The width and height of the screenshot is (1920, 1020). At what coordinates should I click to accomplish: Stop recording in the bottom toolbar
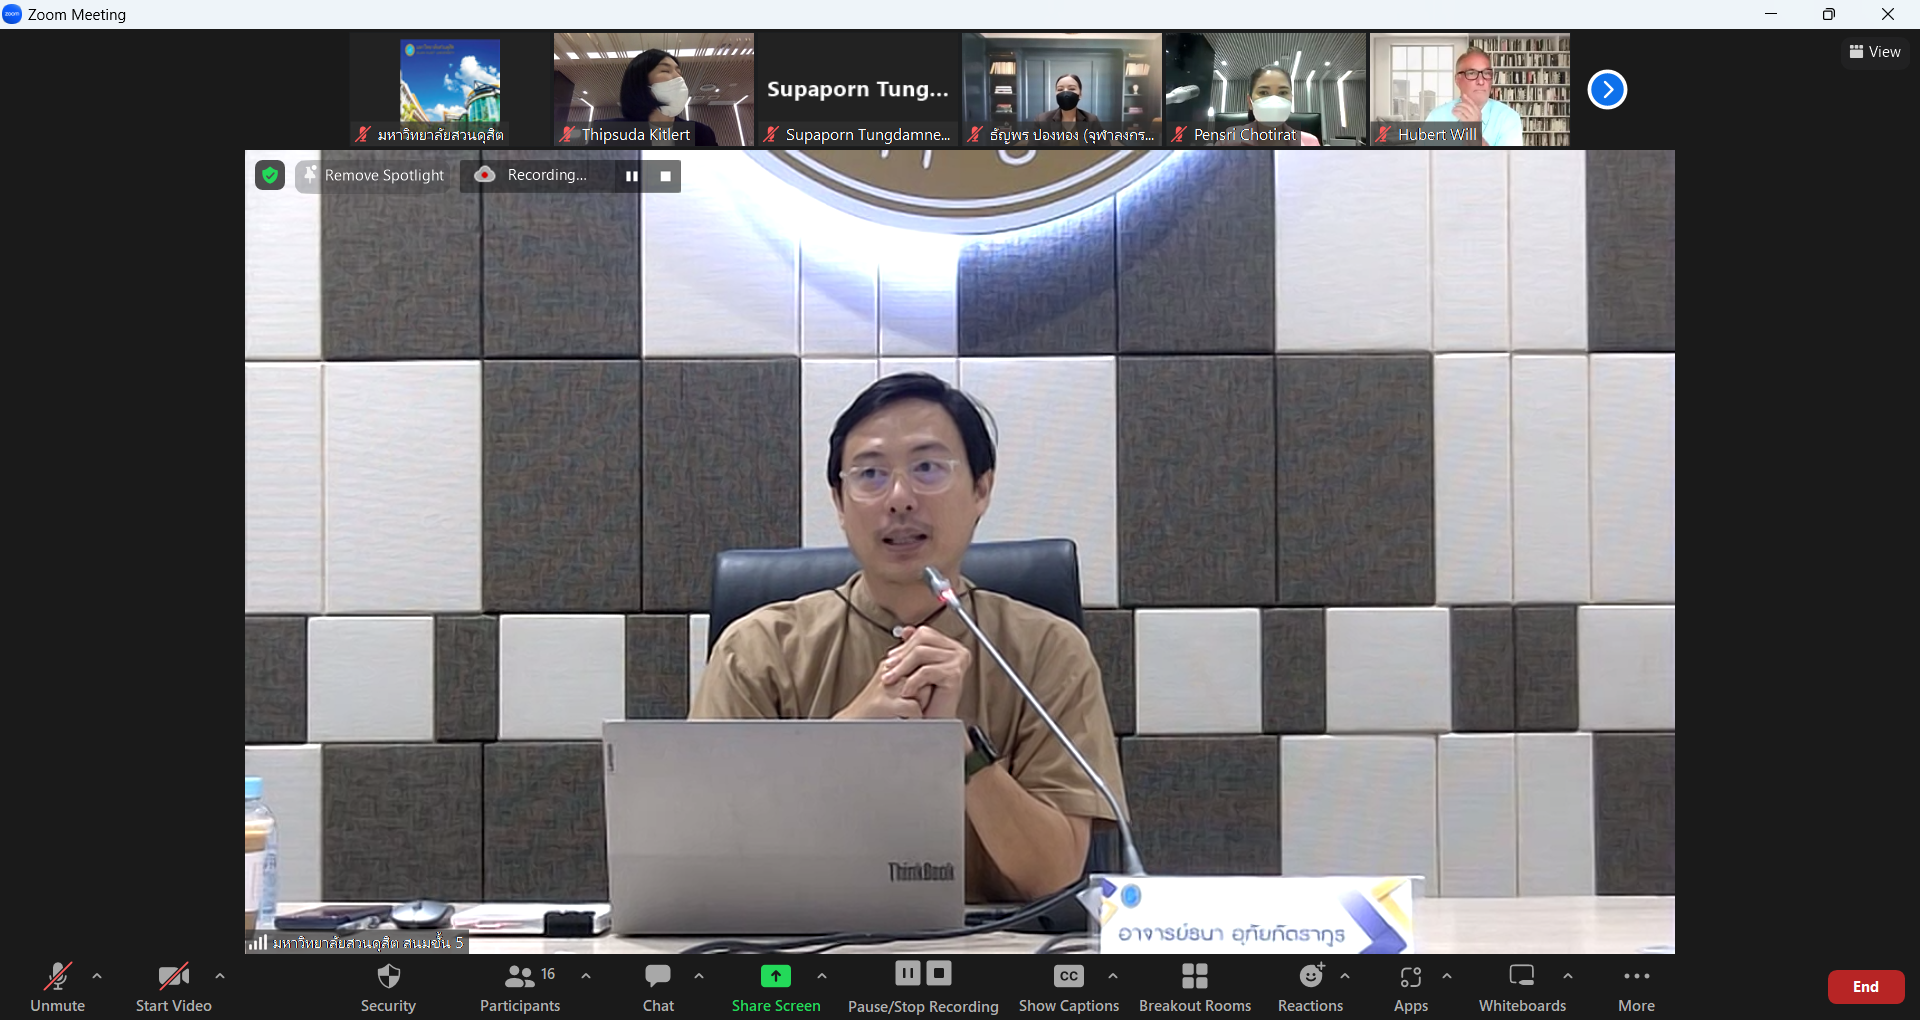[x=939, y=973]
